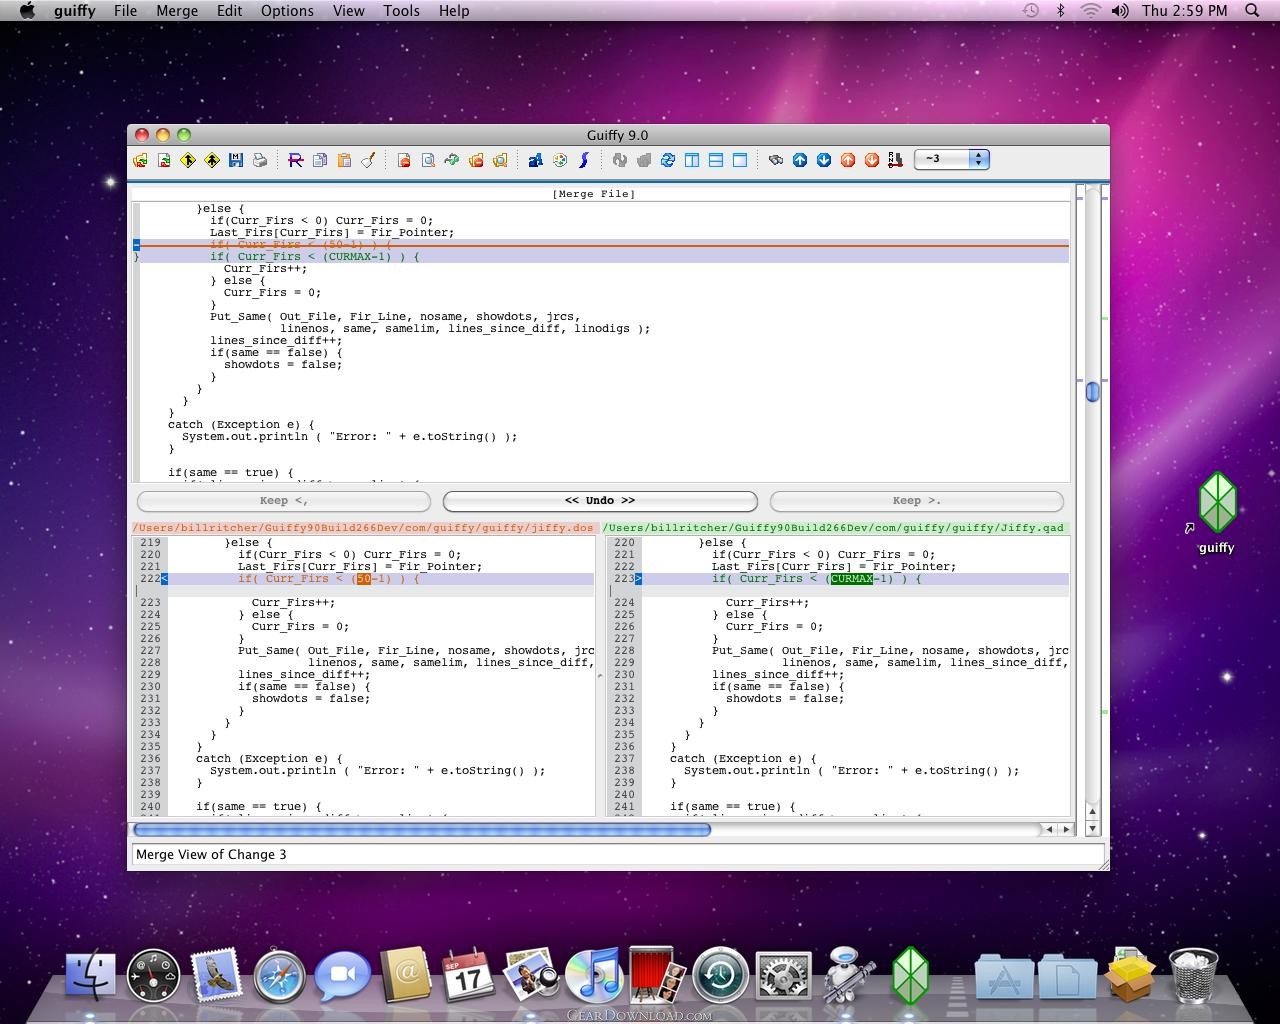
Task: Click the orange up-arrow previous conflict icon
Action: (x=848, y=160)
